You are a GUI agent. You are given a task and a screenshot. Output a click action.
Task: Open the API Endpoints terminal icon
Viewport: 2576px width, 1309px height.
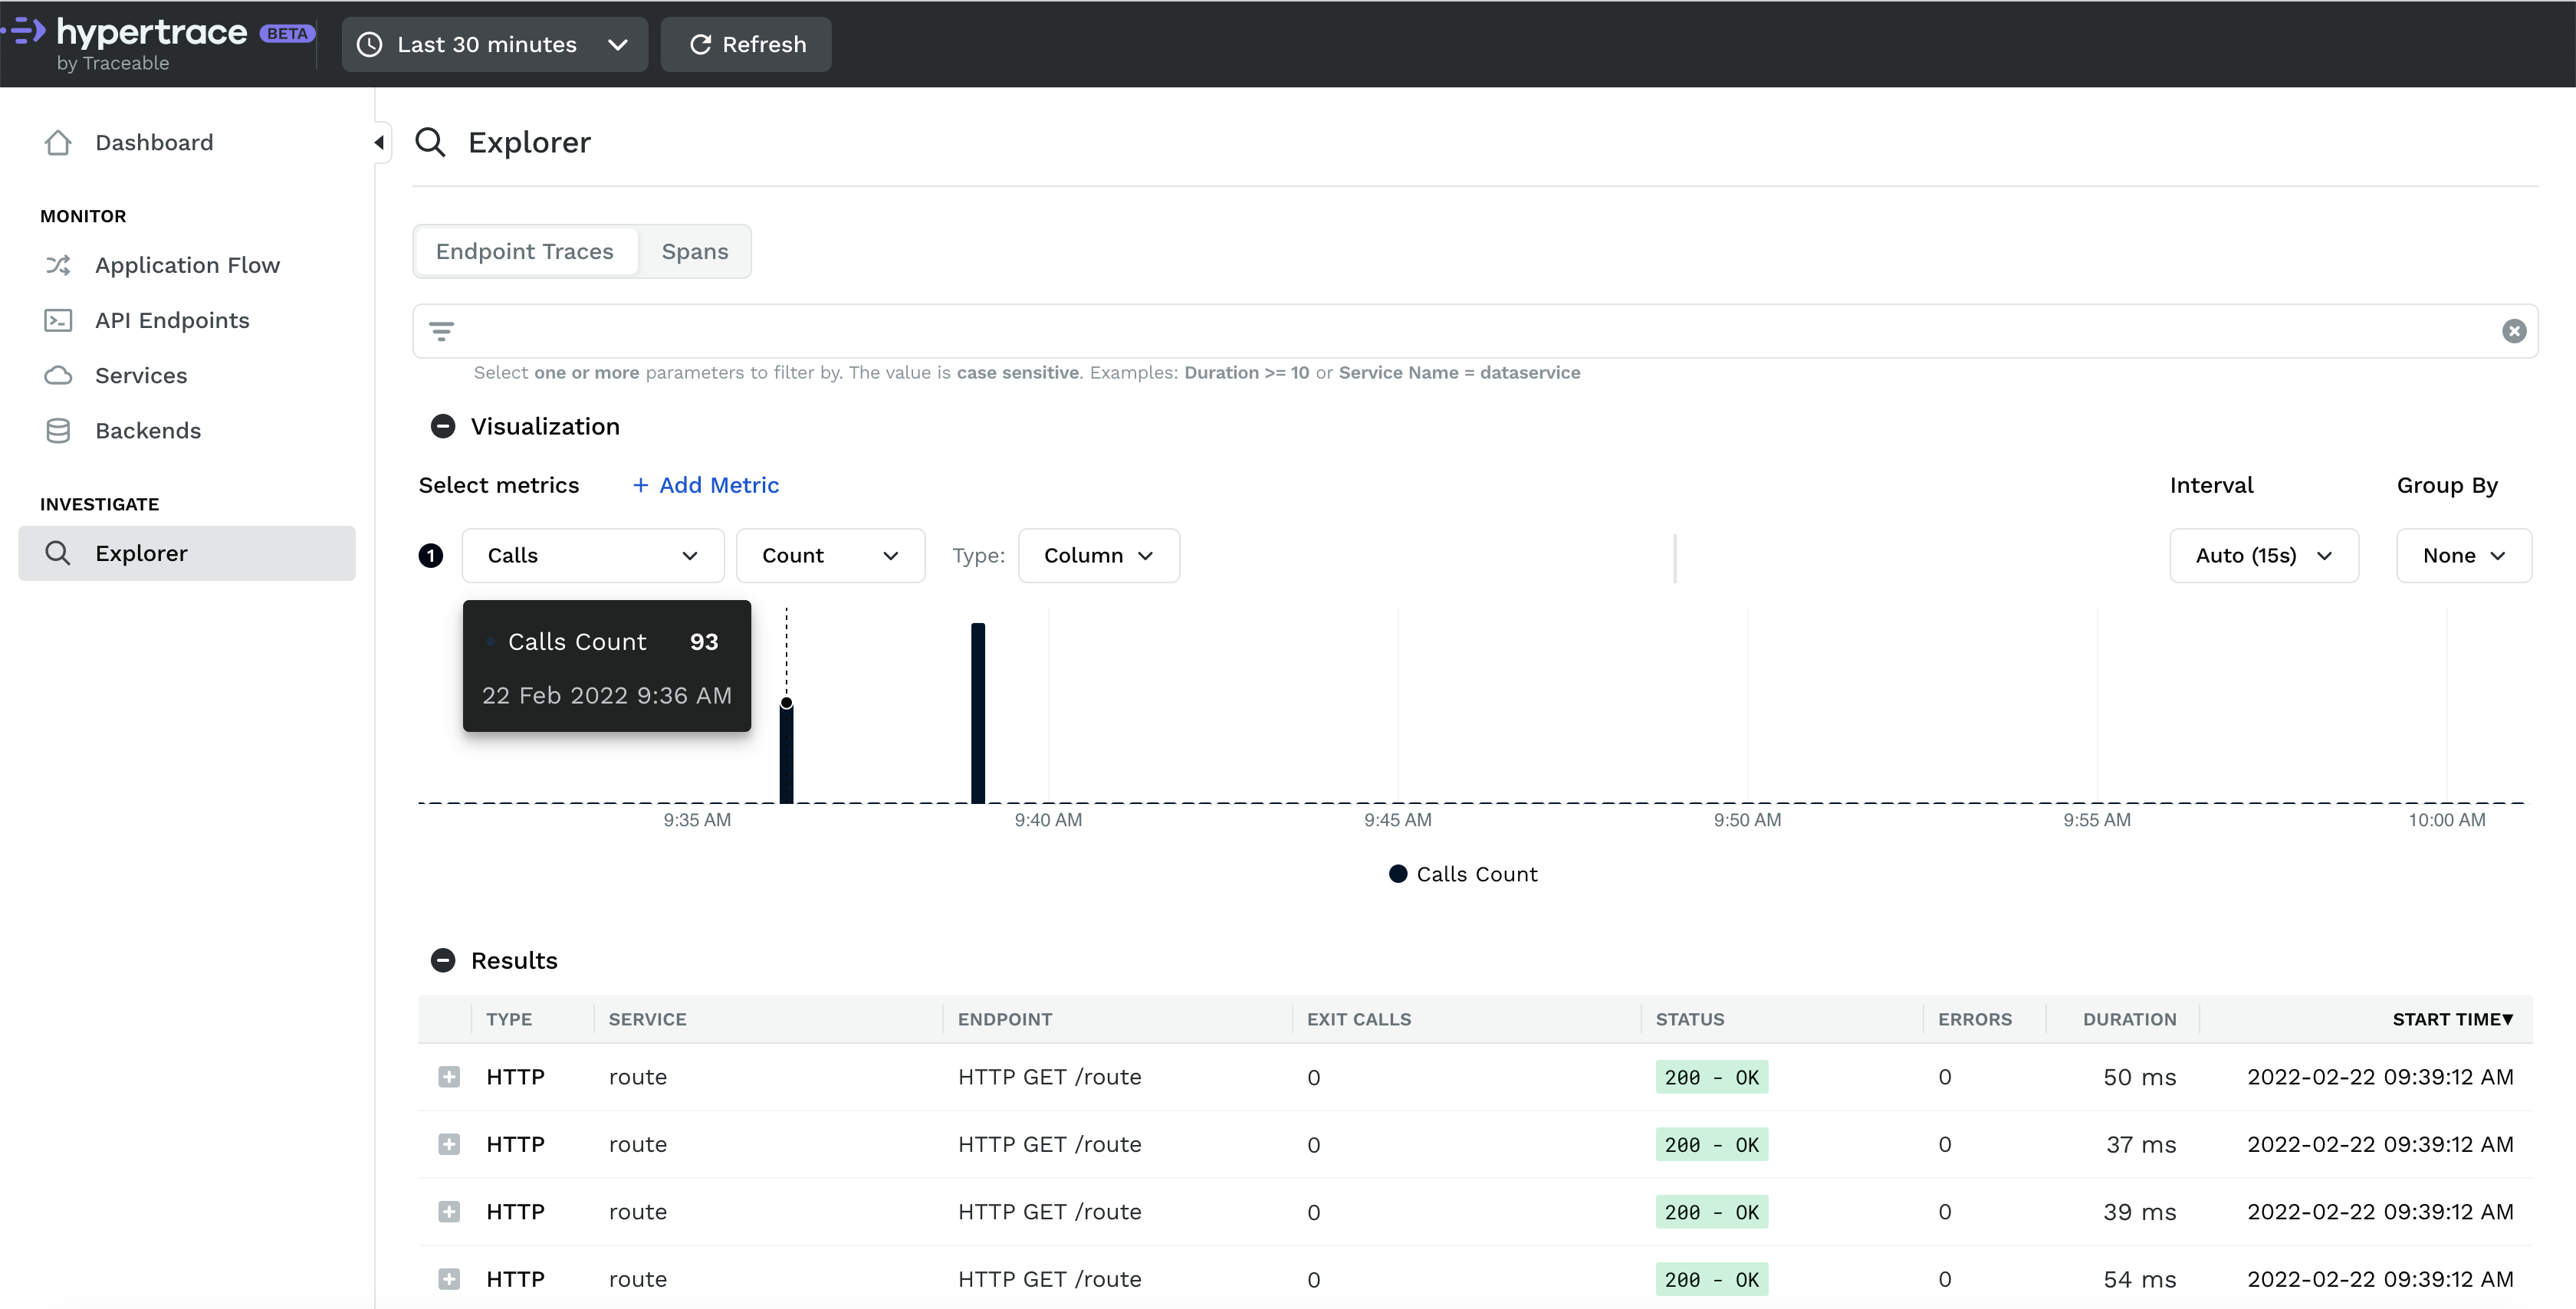58,320
